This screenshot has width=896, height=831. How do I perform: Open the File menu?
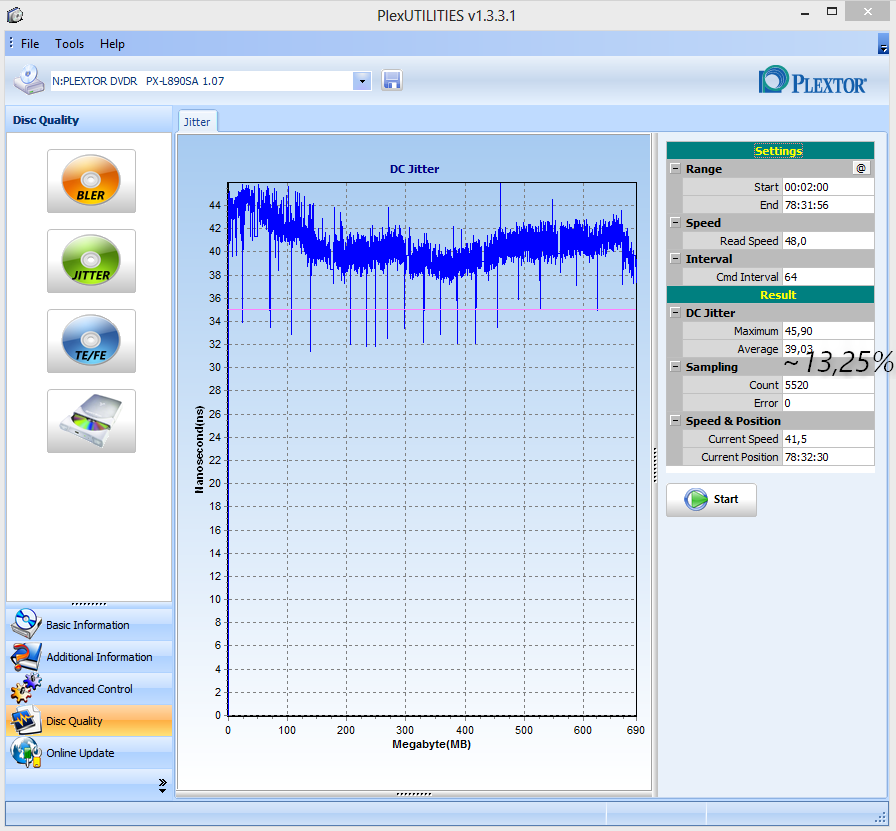coord(30,44)
